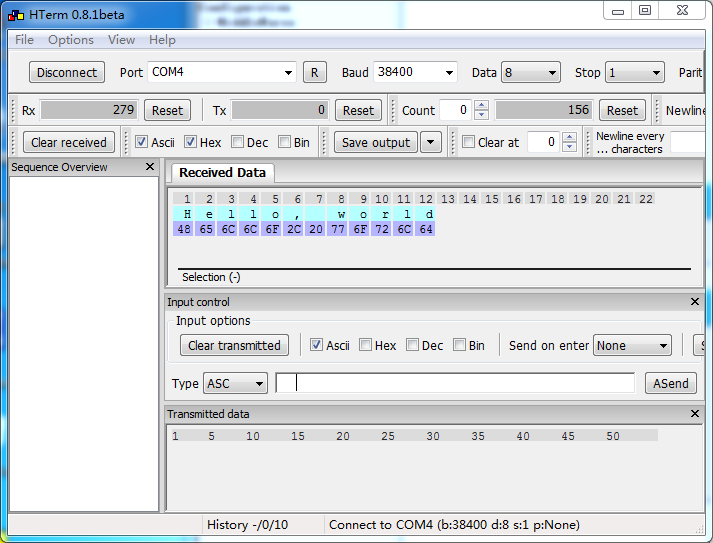Viewport: 713px width, 543px height.
Task: Open the Options menu
Action: (x=71, y=40)
